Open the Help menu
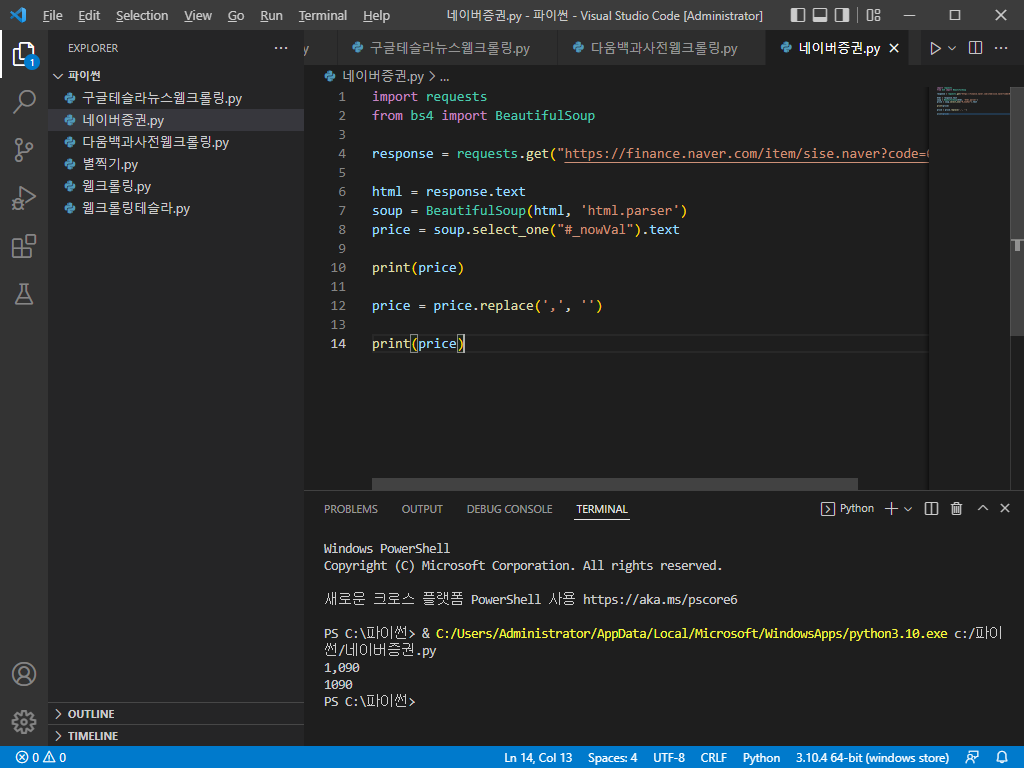Viewport: 1024px width, 768px height. pos(376,15)
